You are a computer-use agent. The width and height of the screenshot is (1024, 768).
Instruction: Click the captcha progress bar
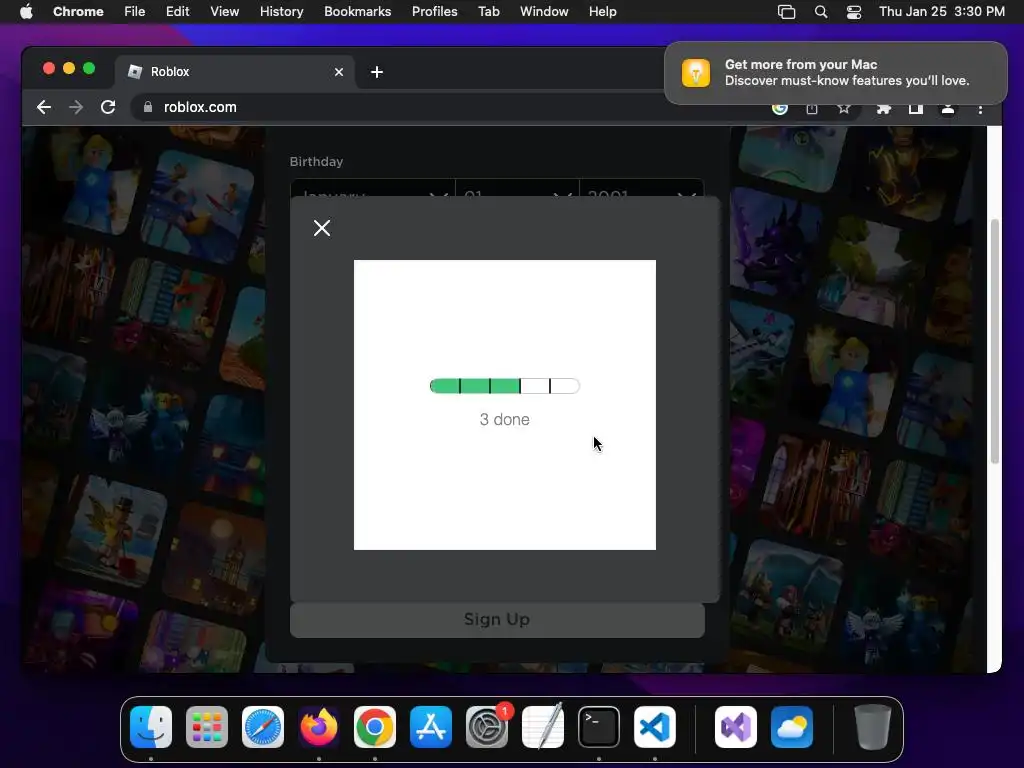(x=504, y=386)
